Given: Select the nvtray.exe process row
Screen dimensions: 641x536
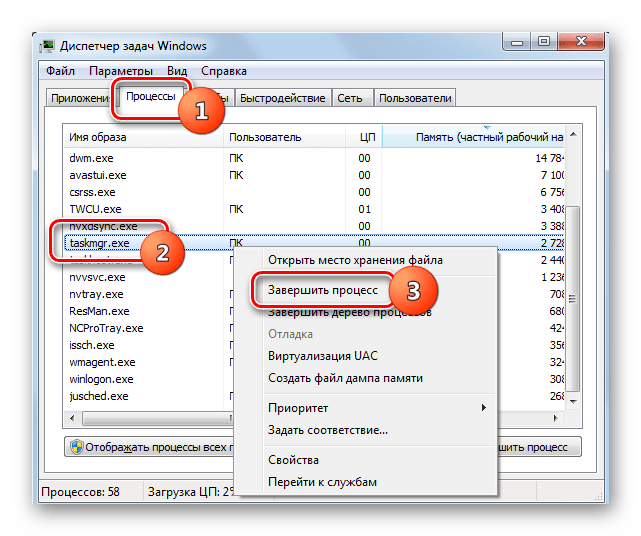Looking at the screenshot, I should tap(149, 294).
